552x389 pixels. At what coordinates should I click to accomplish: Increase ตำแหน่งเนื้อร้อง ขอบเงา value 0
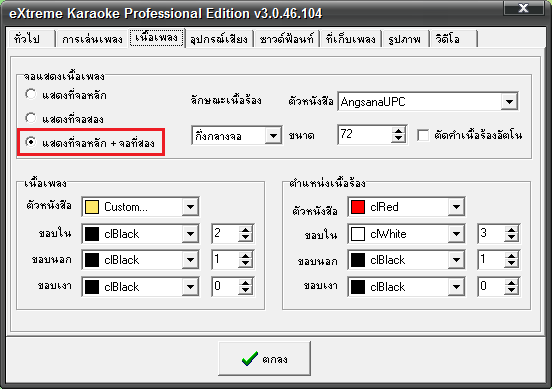click(512, 282)
